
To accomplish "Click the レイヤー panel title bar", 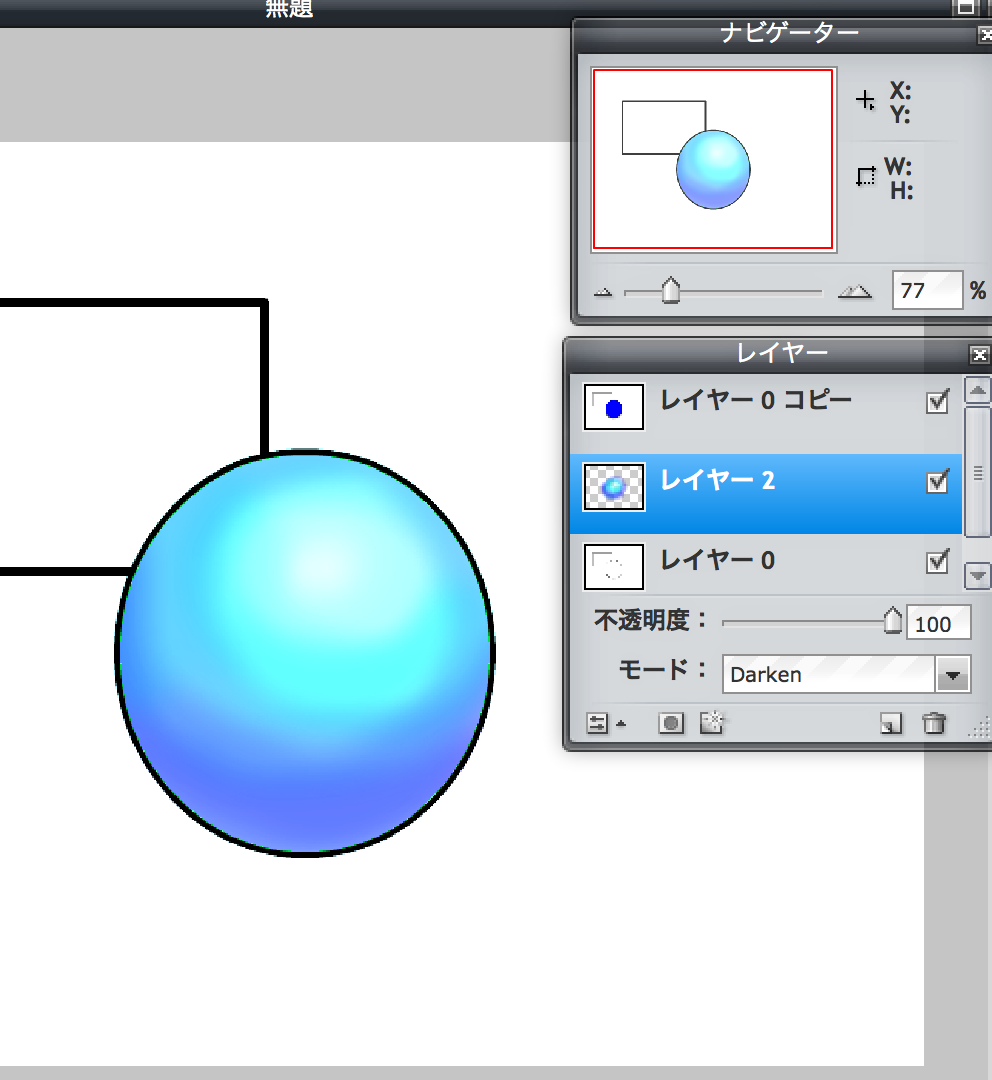I will click(778, 354).
